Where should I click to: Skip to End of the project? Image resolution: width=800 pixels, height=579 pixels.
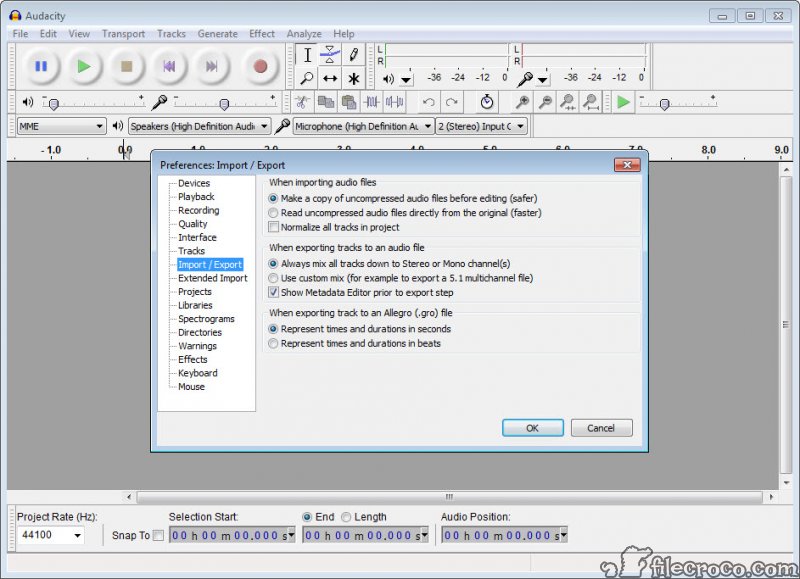(x=211, y=66)
